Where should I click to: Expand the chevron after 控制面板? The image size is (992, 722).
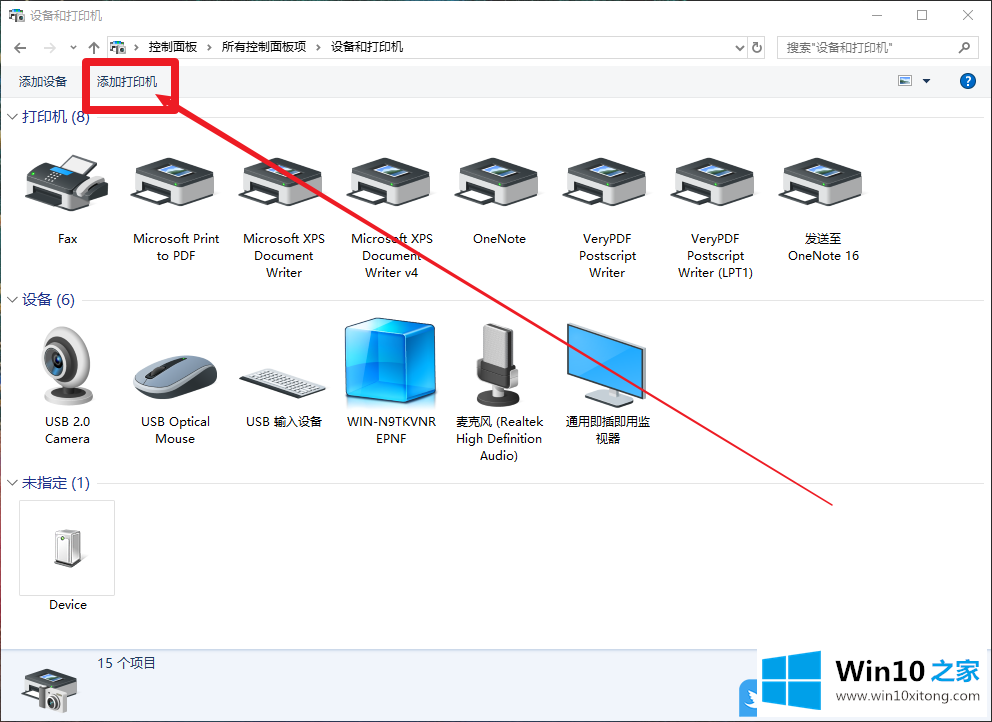click(209, 47)
